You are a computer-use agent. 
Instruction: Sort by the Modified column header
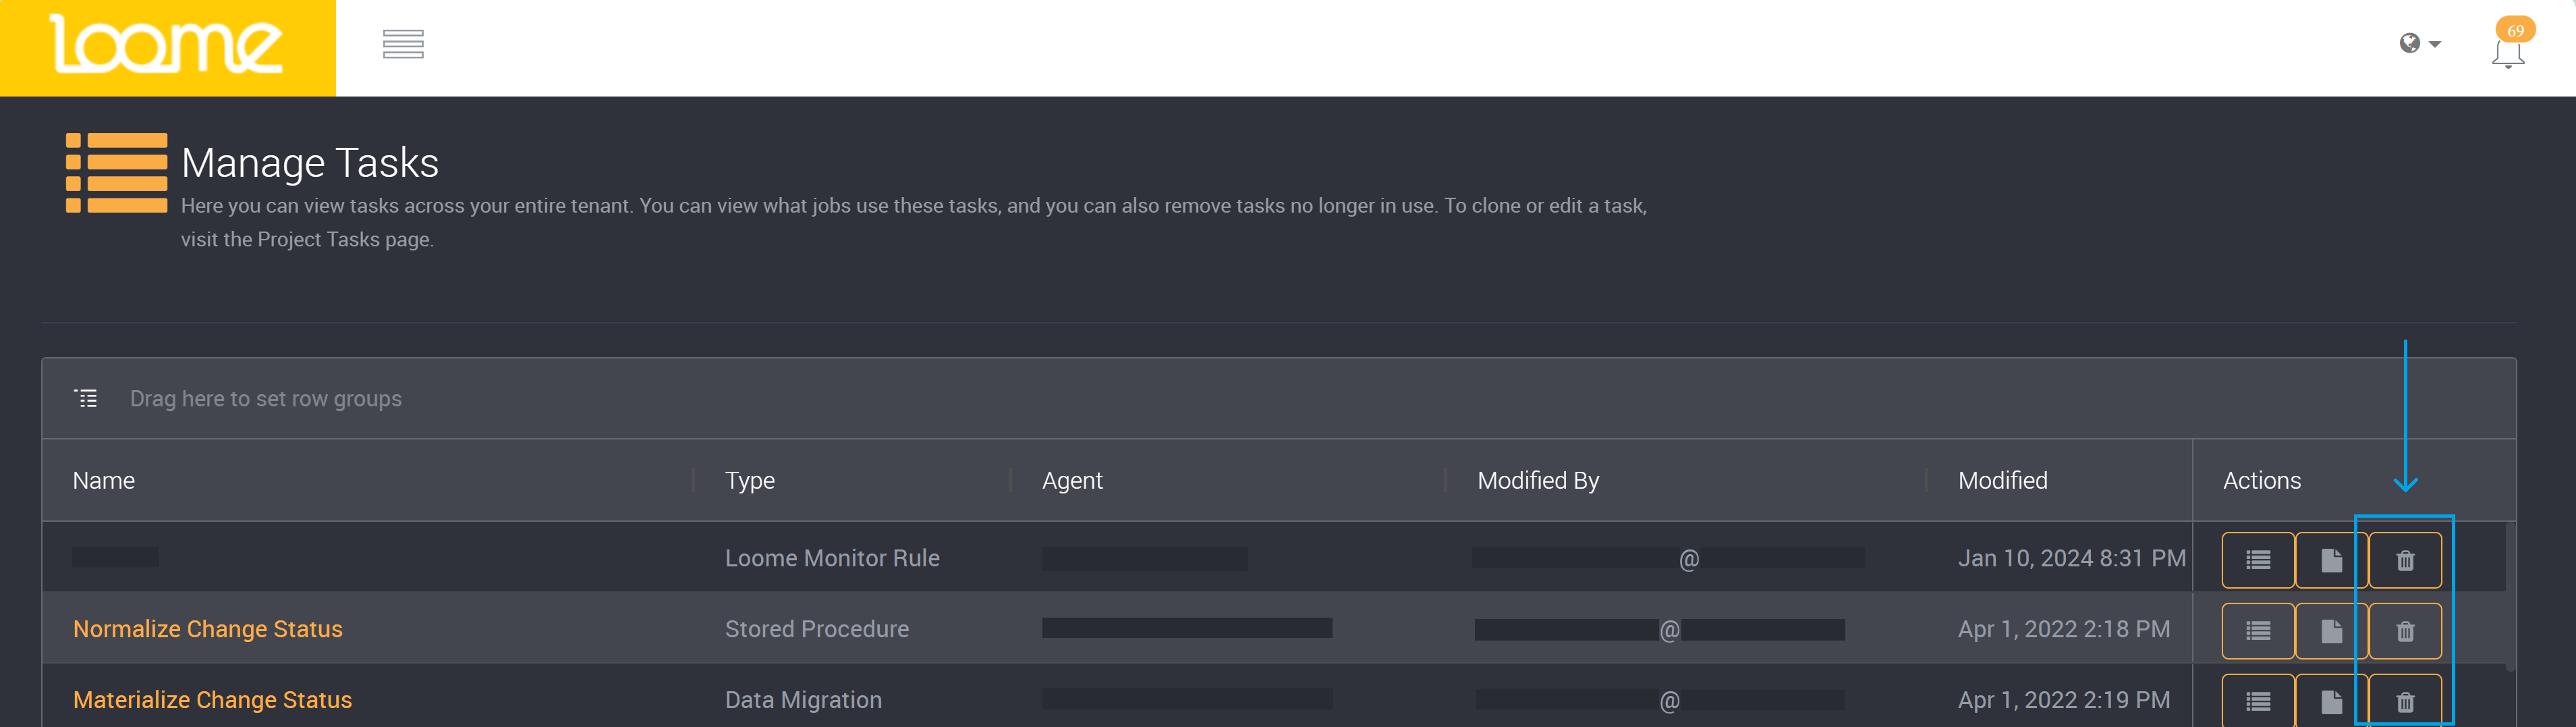[x=2002, y=481]
